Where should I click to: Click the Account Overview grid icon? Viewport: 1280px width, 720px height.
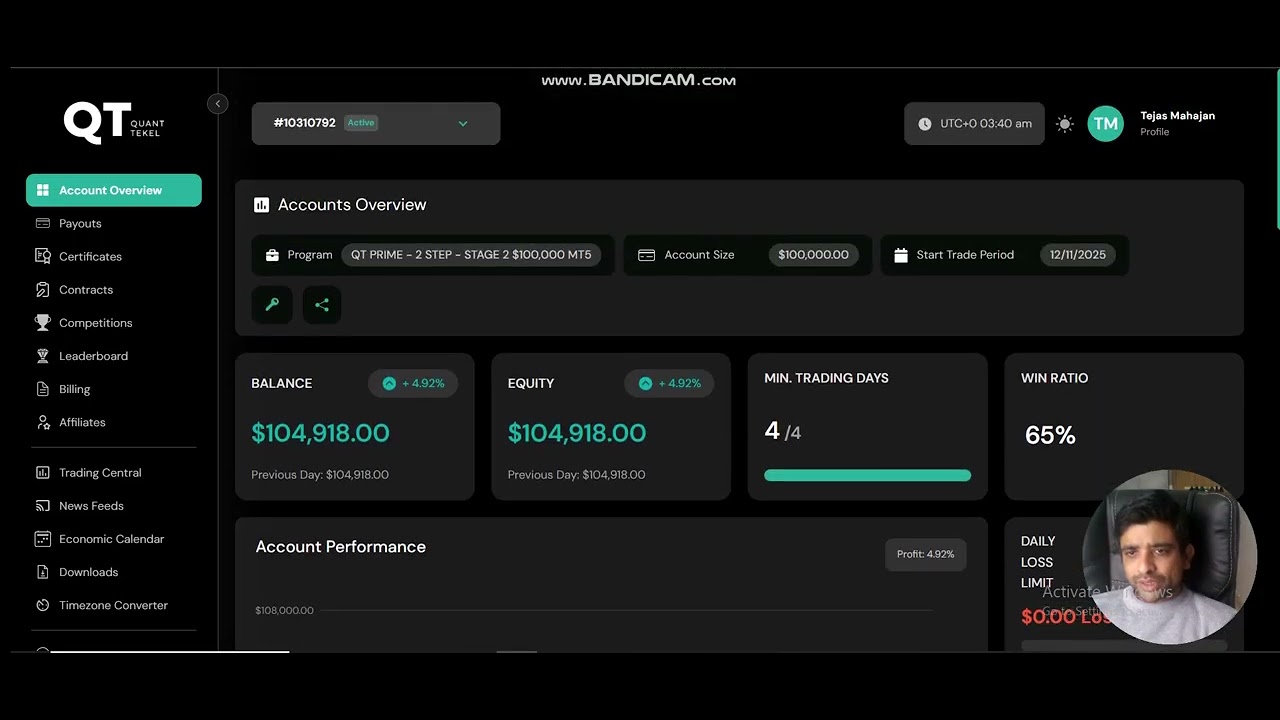pyautogui.click(x=43, y=190)
